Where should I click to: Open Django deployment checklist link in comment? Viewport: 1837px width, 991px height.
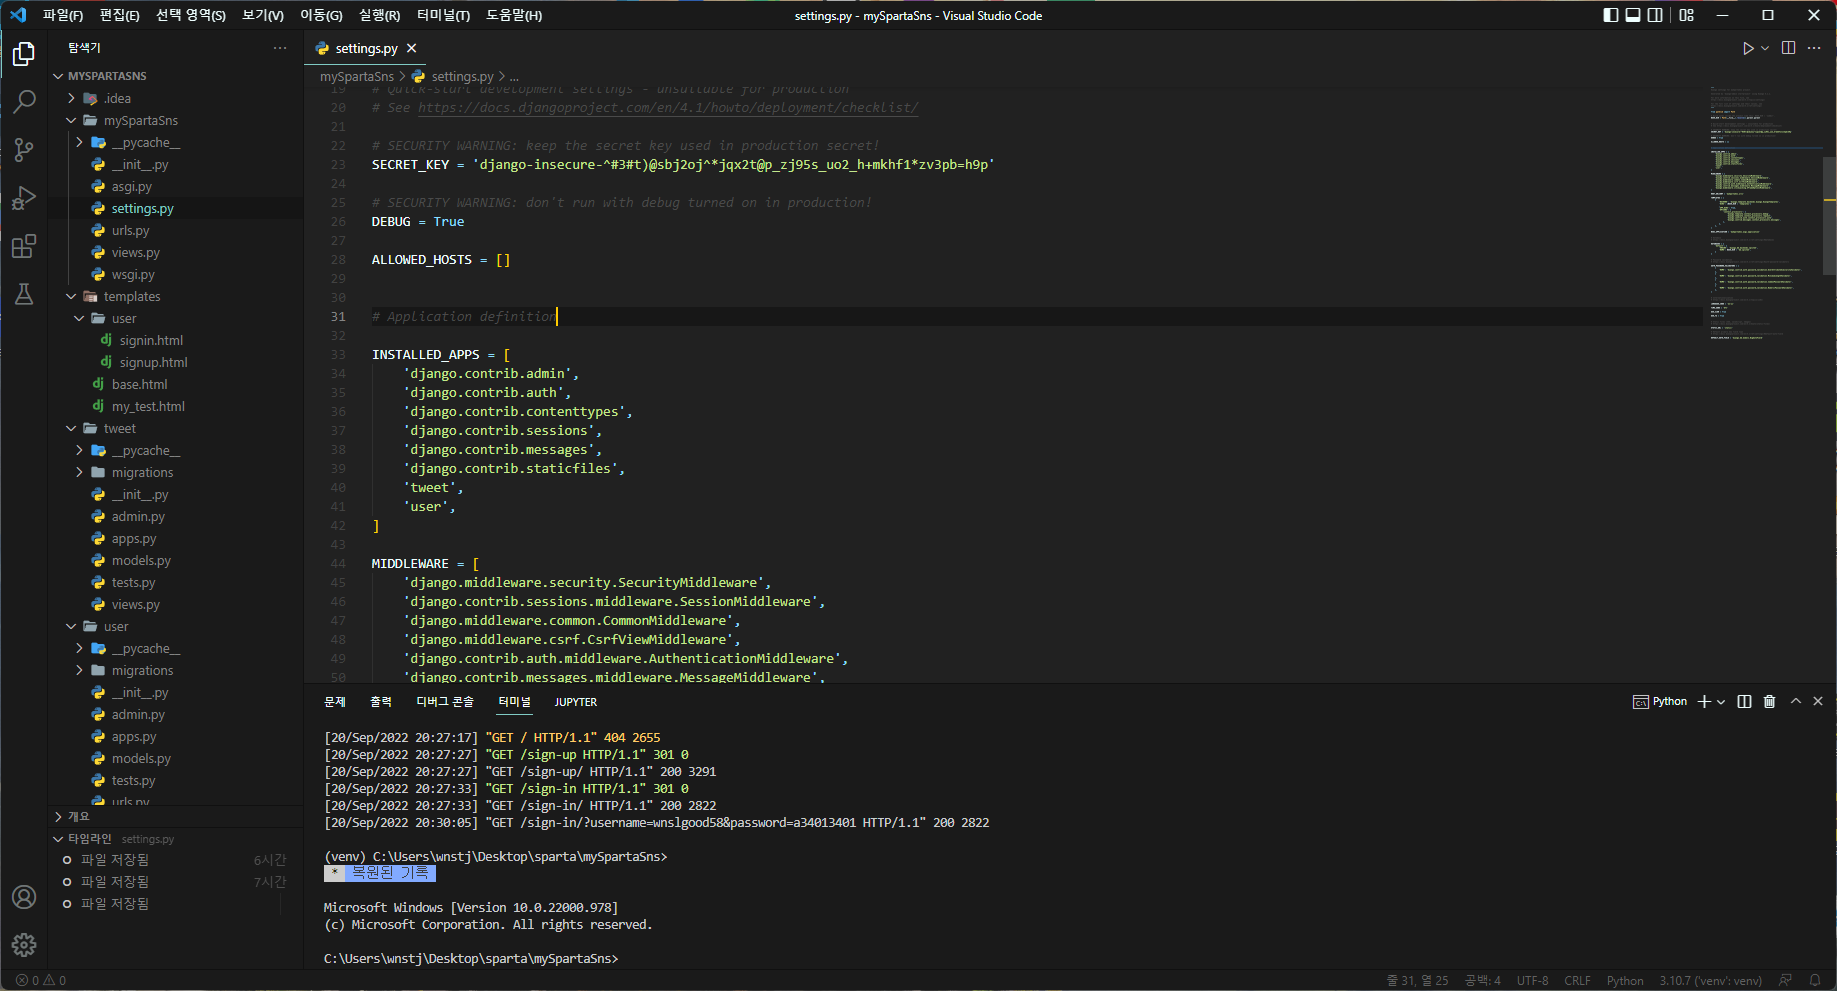pyautogui.click(x=667, y=108)
